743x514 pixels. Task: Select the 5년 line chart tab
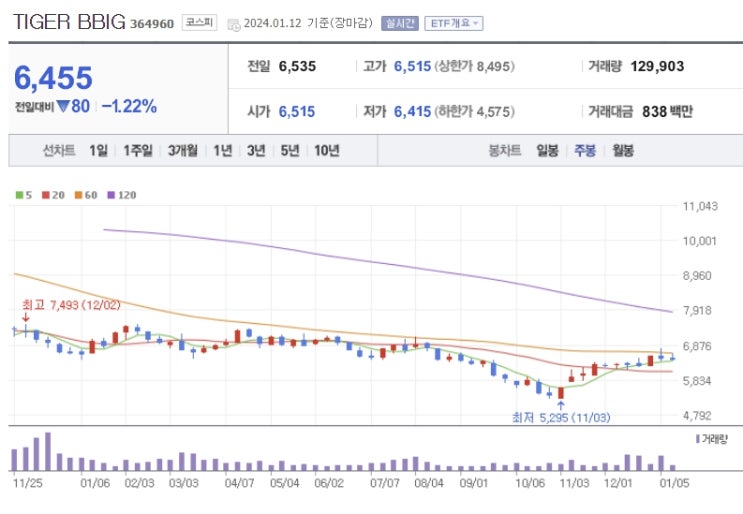pos(290,151)
